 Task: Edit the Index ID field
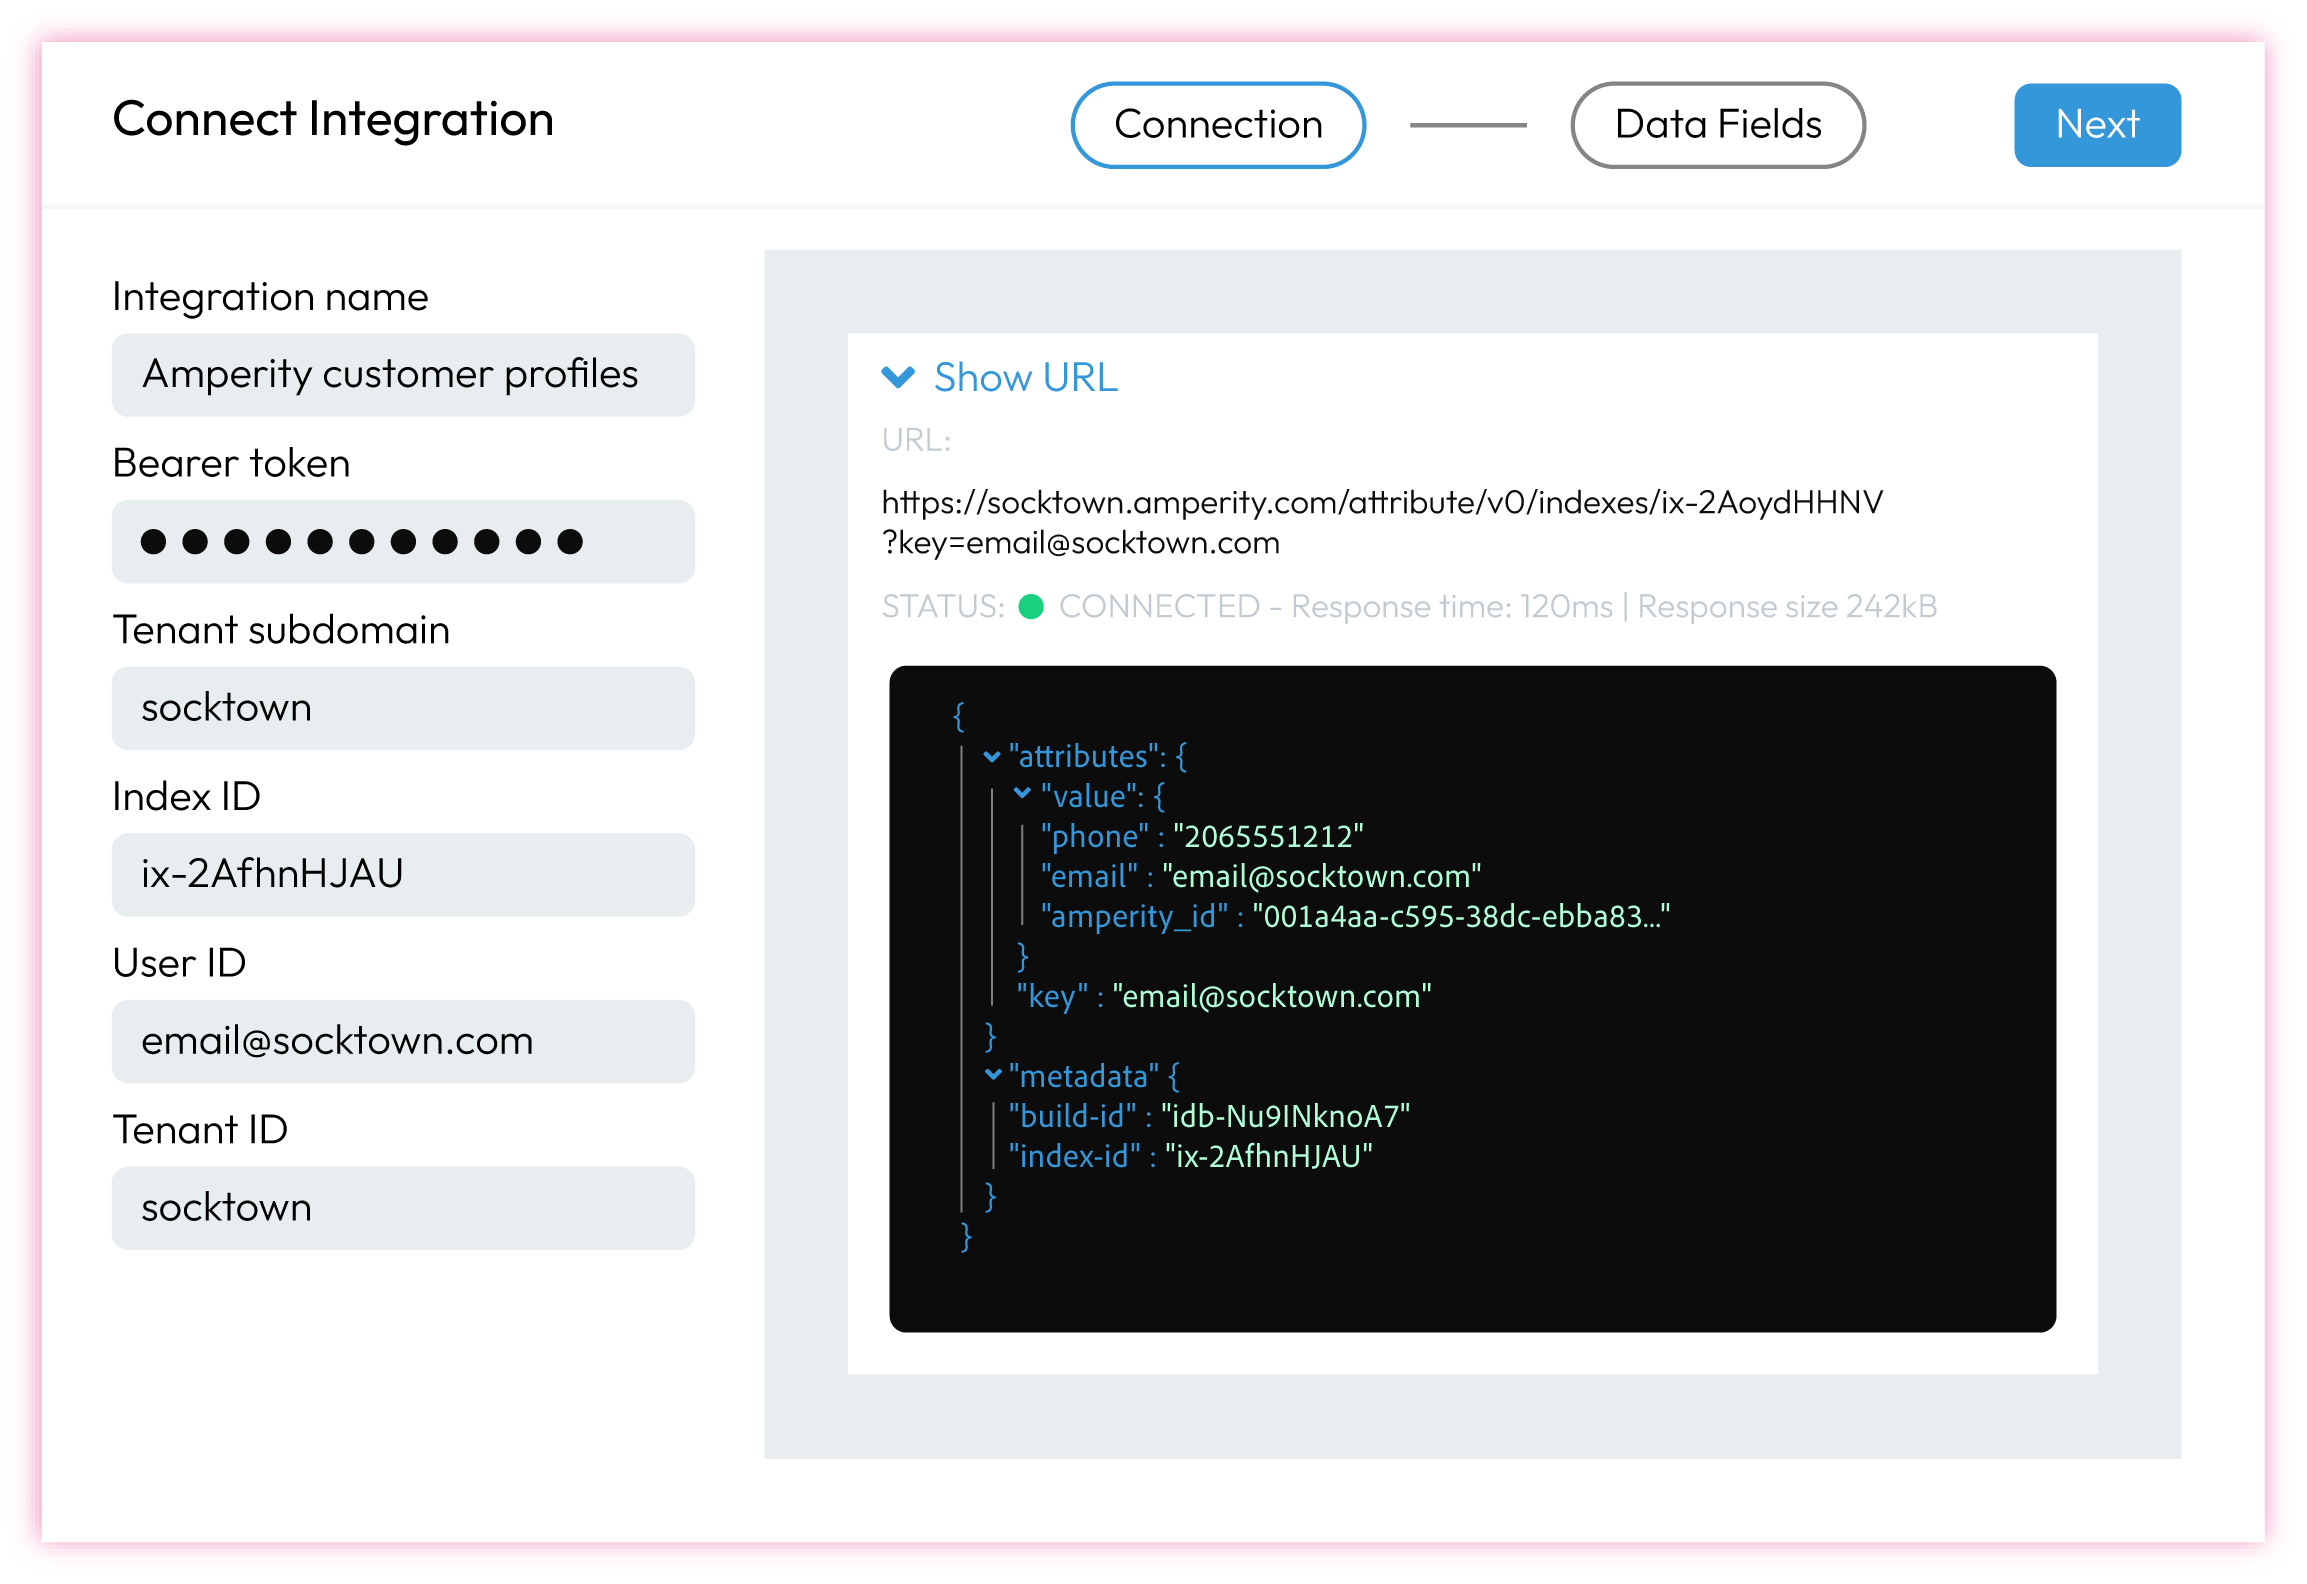(403, 875)
